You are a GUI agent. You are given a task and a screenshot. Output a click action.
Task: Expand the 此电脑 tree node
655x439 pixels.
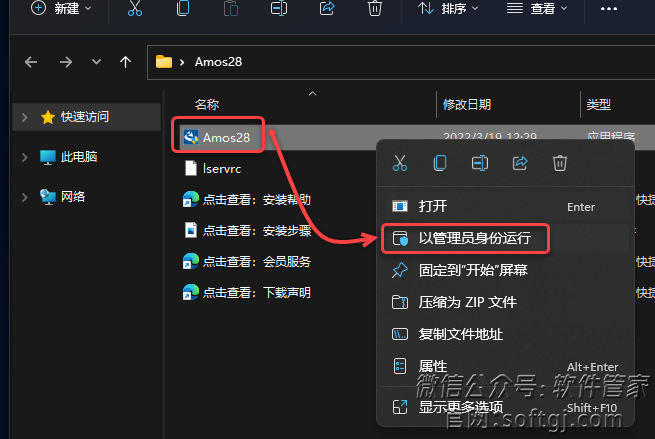(x=24, y=157)
